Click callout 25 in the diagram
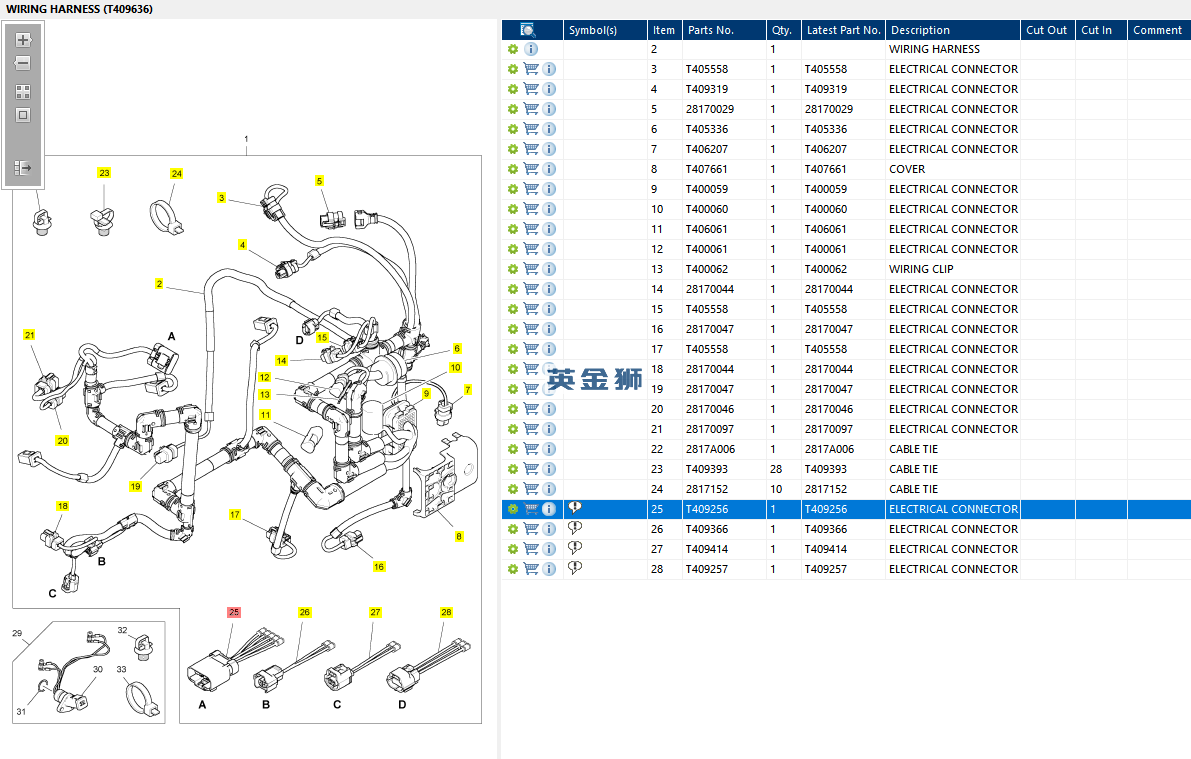 pos(234,612)
